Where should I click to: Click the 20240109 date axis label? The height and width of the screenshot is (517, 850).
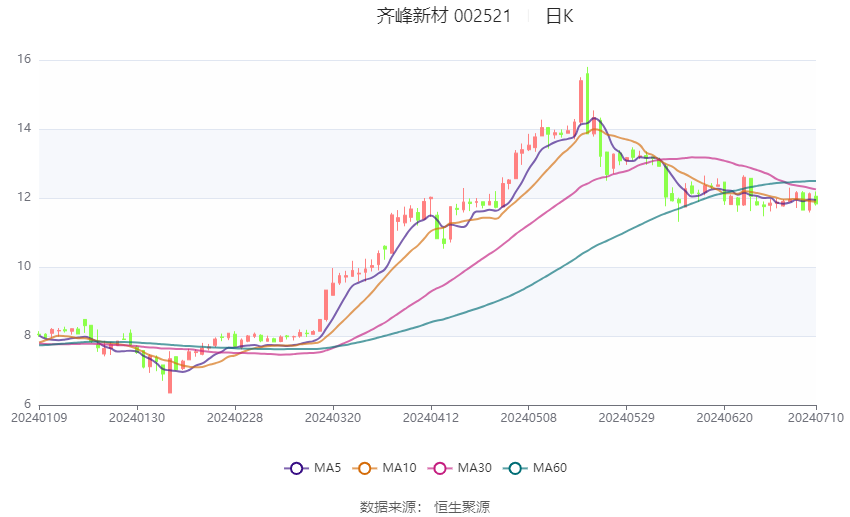point(39,418)
